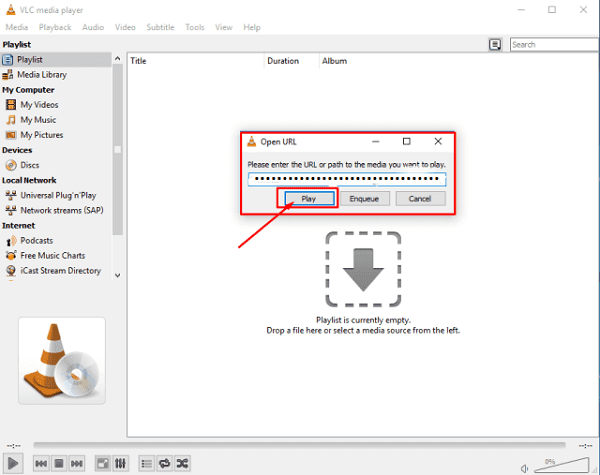Viewport: 600px width, 475px height.
Task: Click the Network streams (SAP) icon
Action: tap(11, 210)
